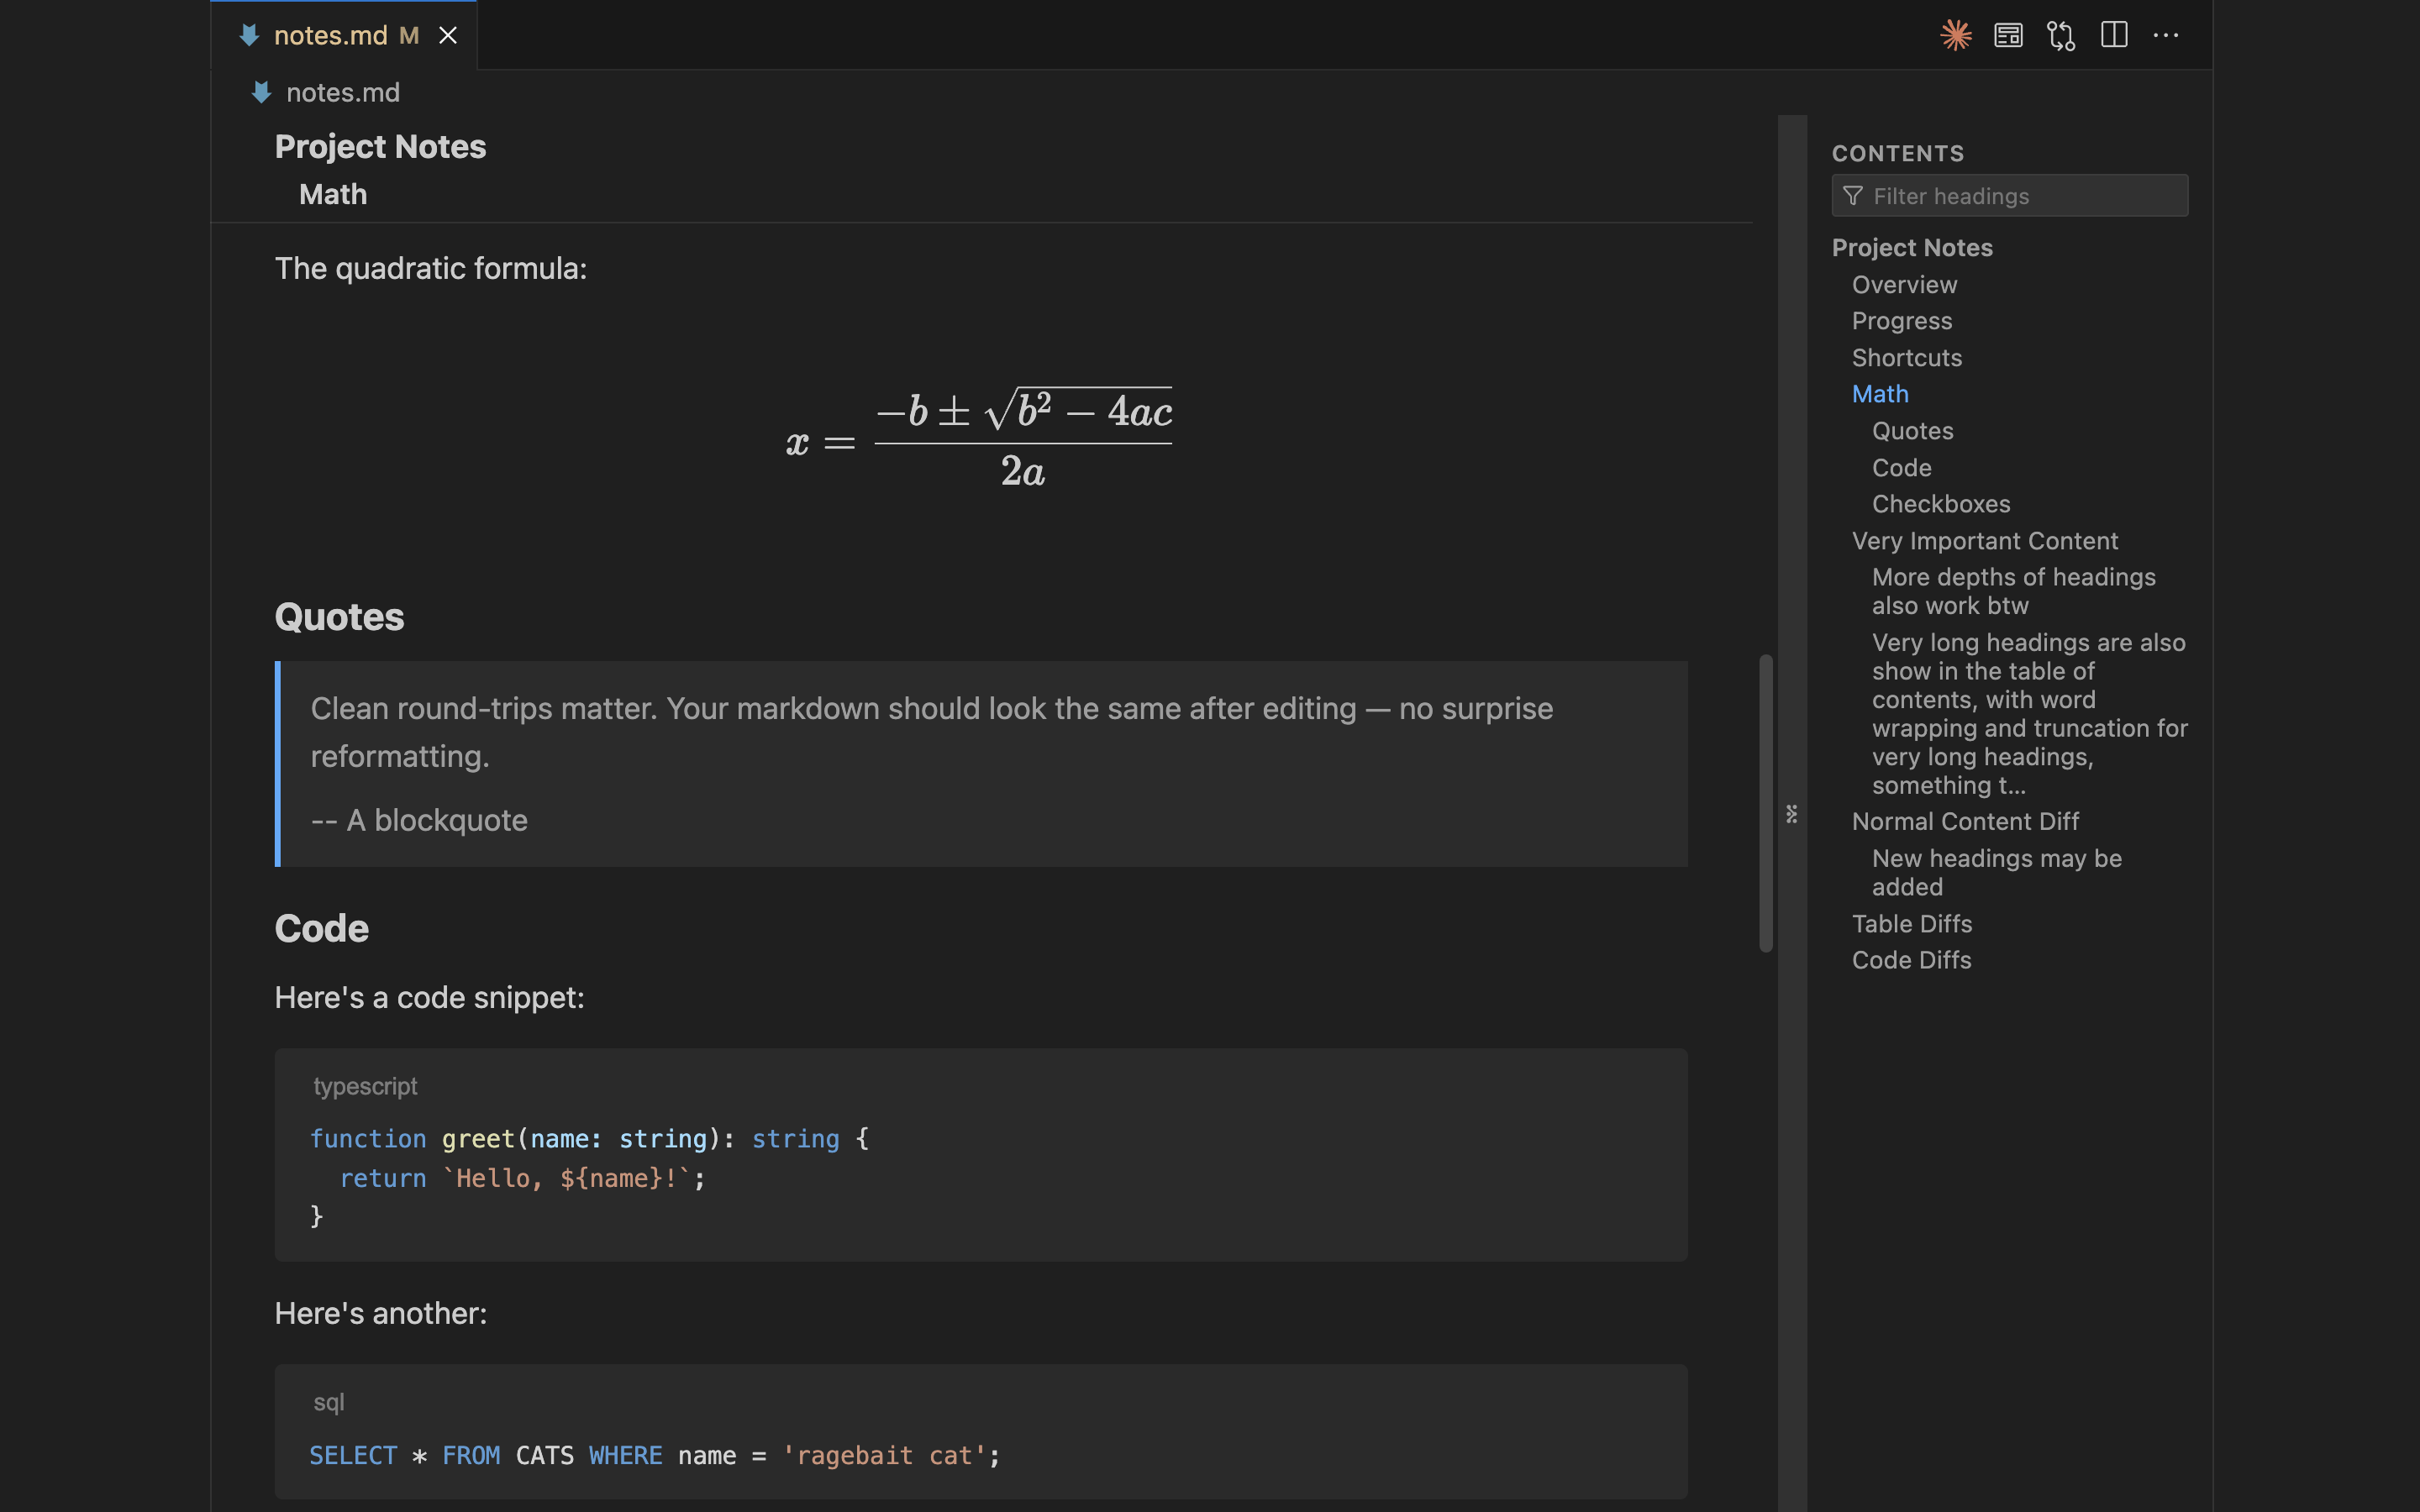Go to Checkboxes in the table of contents

1940,504
